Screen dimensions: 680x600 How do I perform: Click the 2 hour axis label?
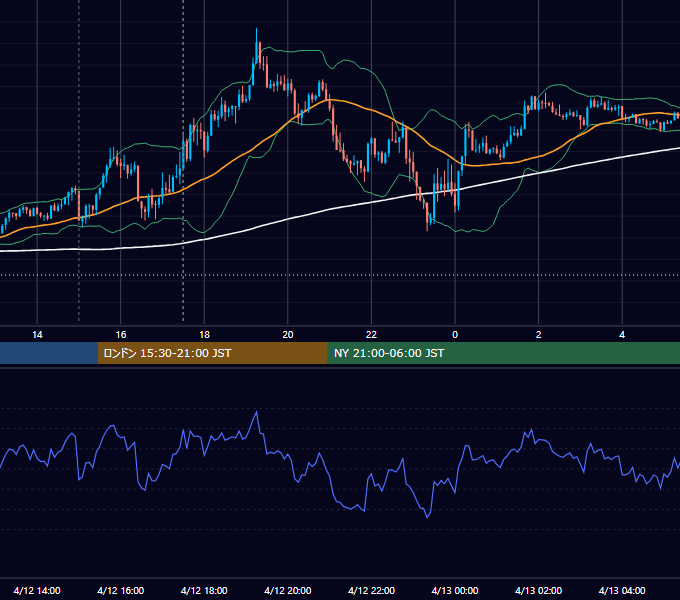pos(538,335)
